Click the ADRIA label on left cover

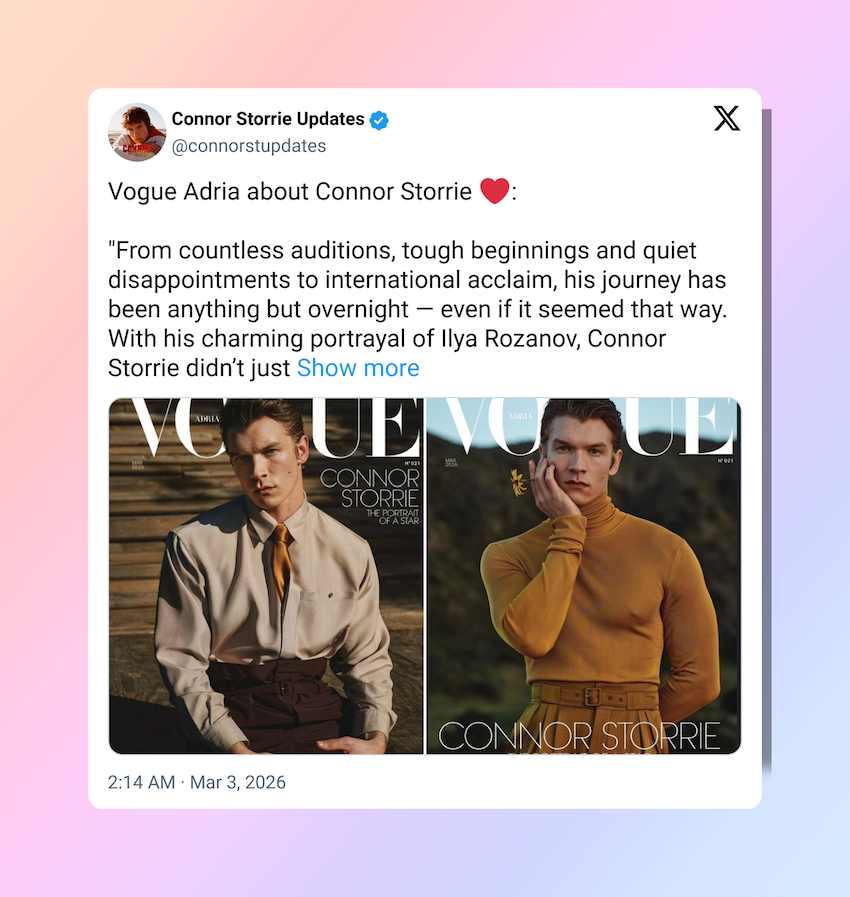point(207,419)
